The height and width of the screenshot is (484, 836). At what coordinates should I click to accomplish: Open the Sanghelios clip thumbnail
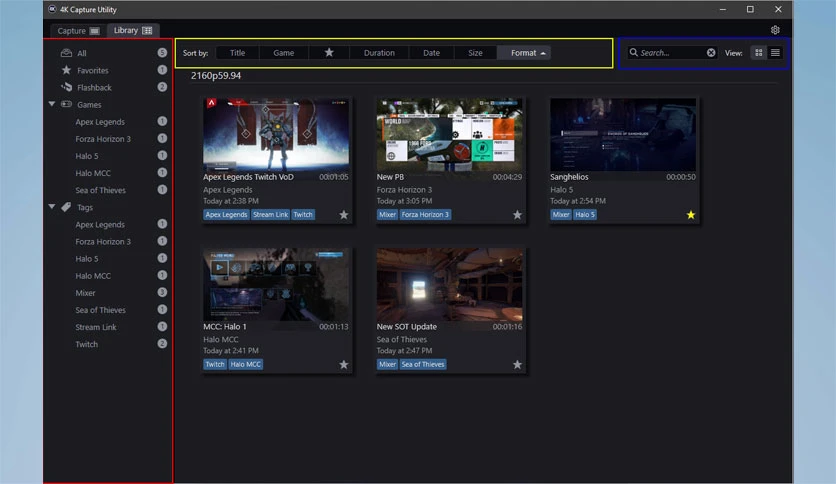click(623, 134)
